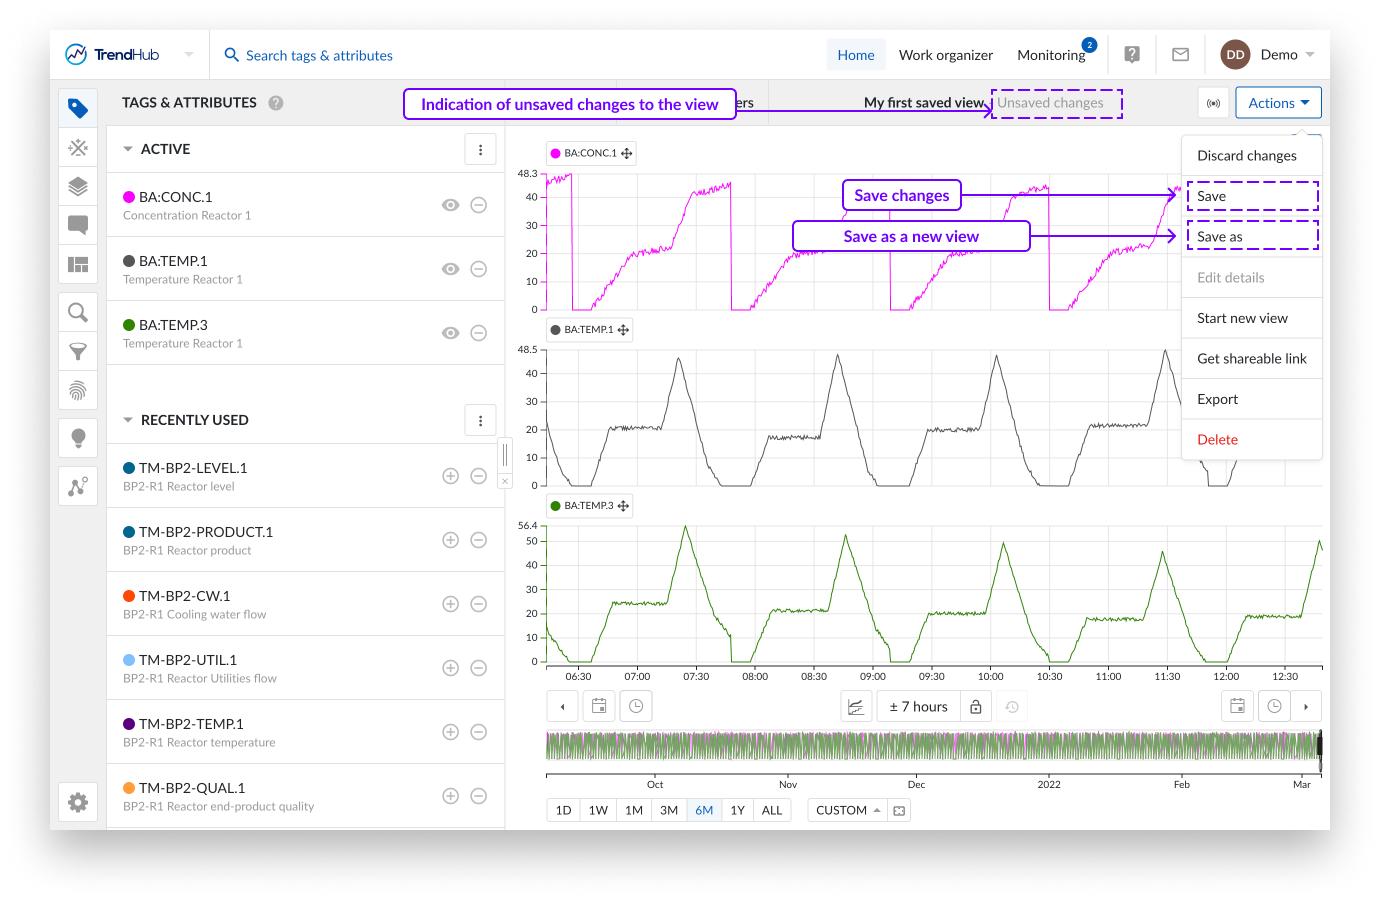Click the lock icon beside 7 hours
Viewport: 1380px width, 900px height.
(x=976, y=707)
